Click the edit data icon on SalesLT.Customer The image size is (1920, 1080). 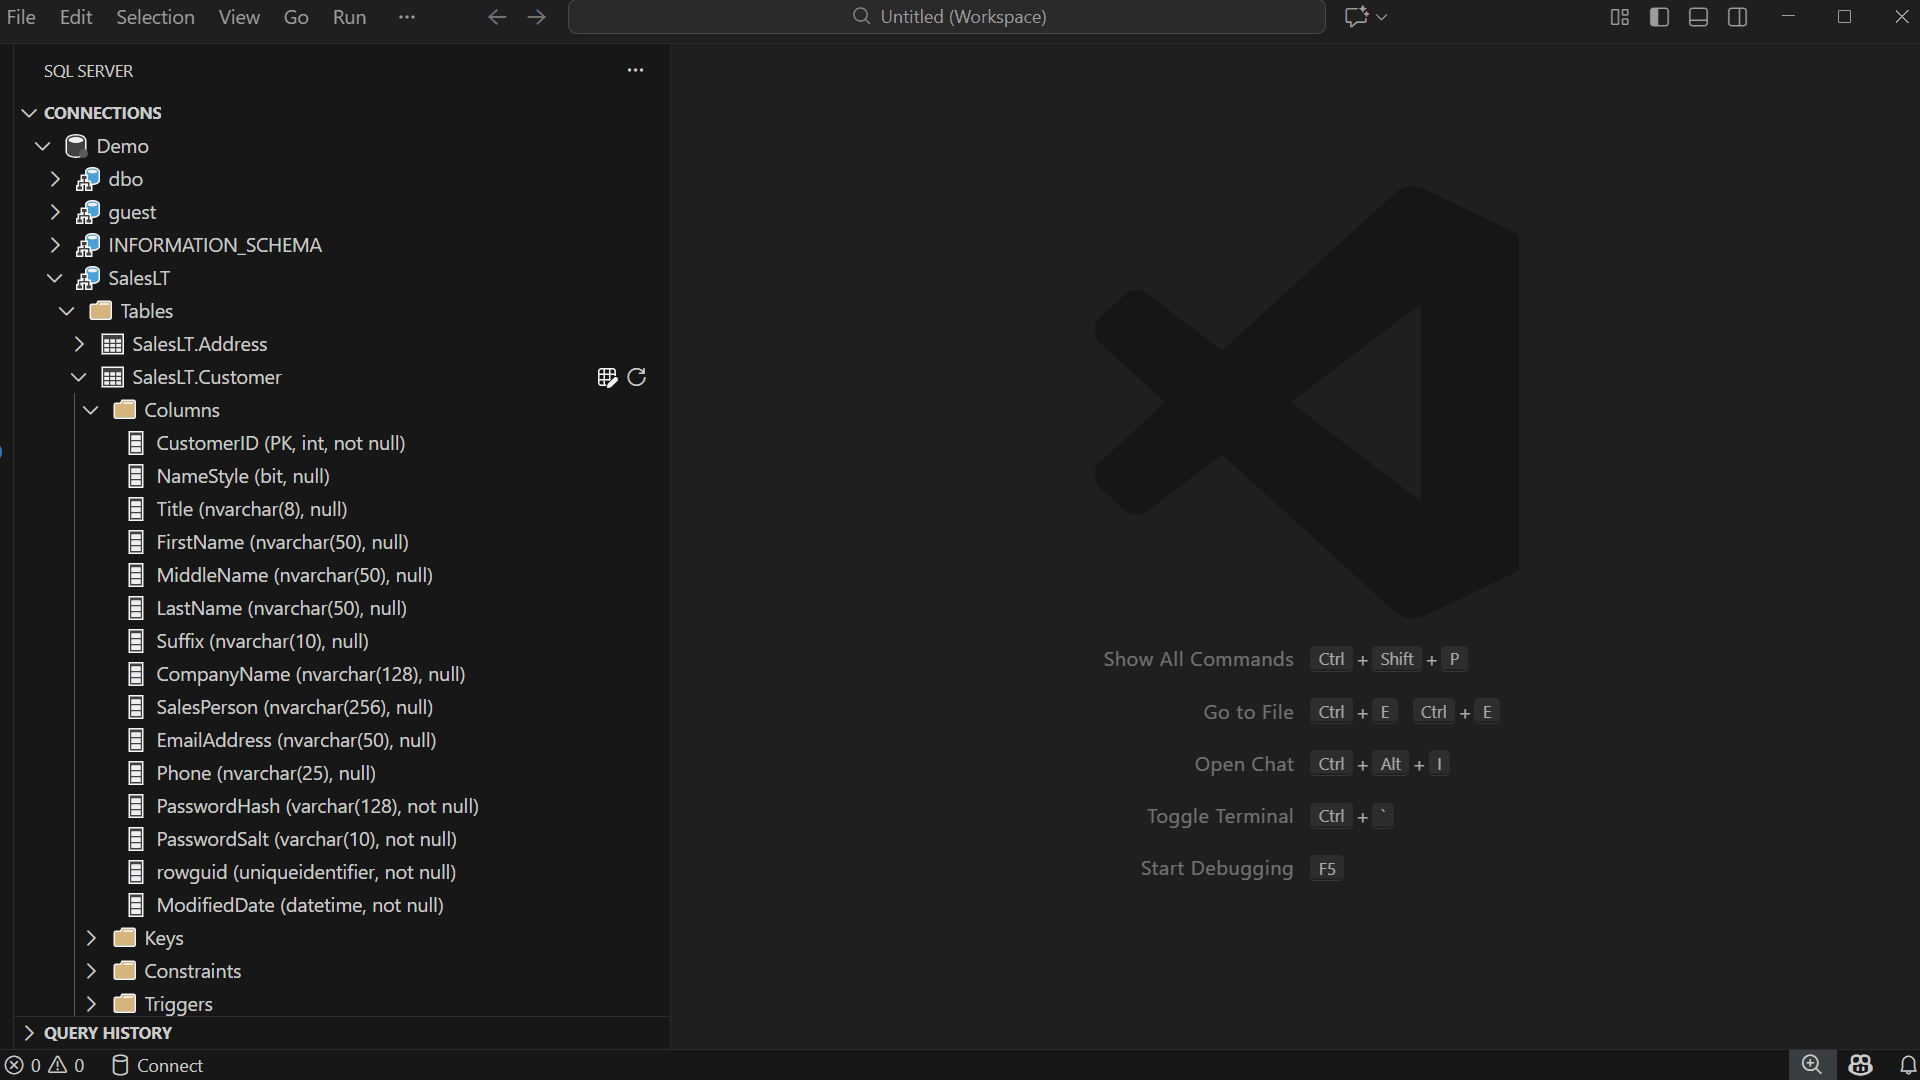pos(606,377)
